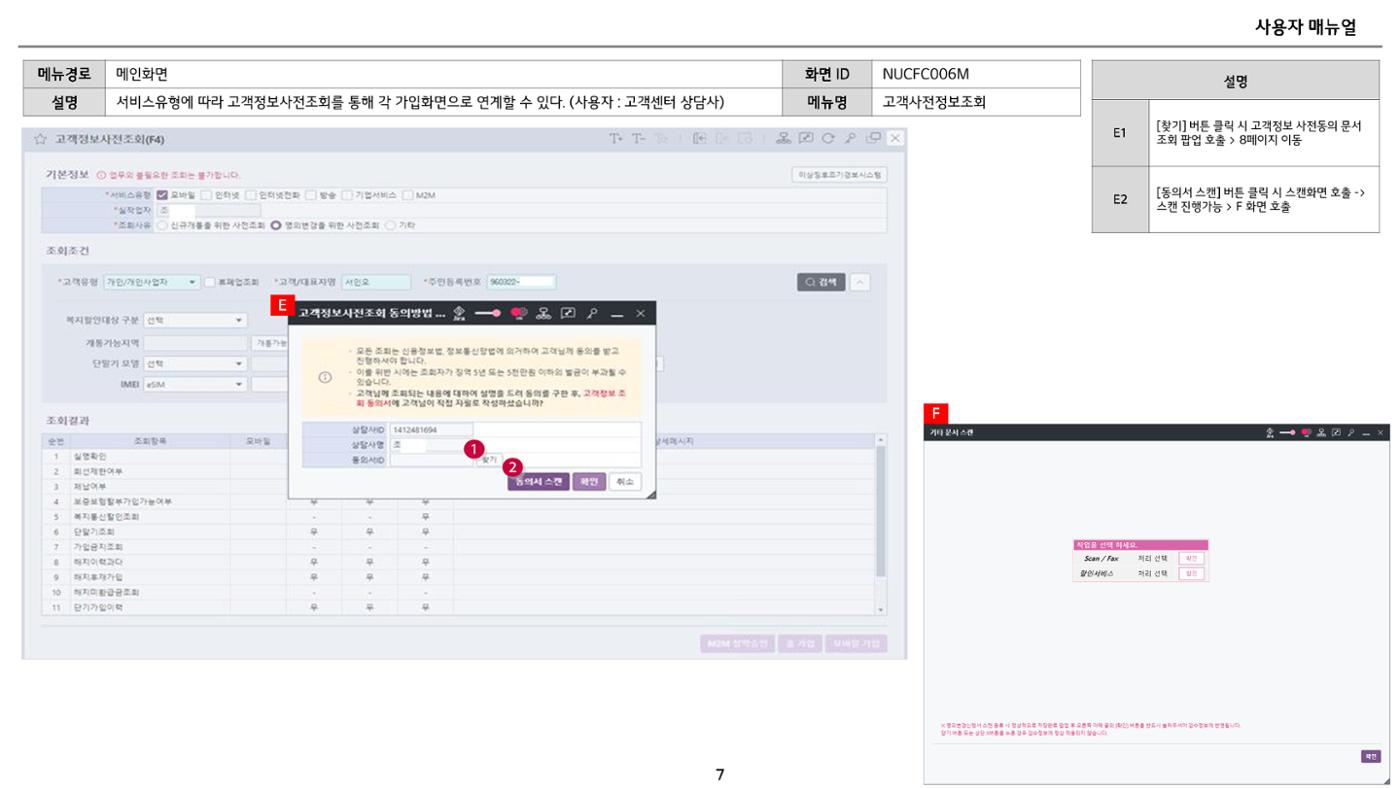Screen dimensions: 1400x788
Task: Click the 찾기 button next to 동의서ID
Action: point(489,460)
